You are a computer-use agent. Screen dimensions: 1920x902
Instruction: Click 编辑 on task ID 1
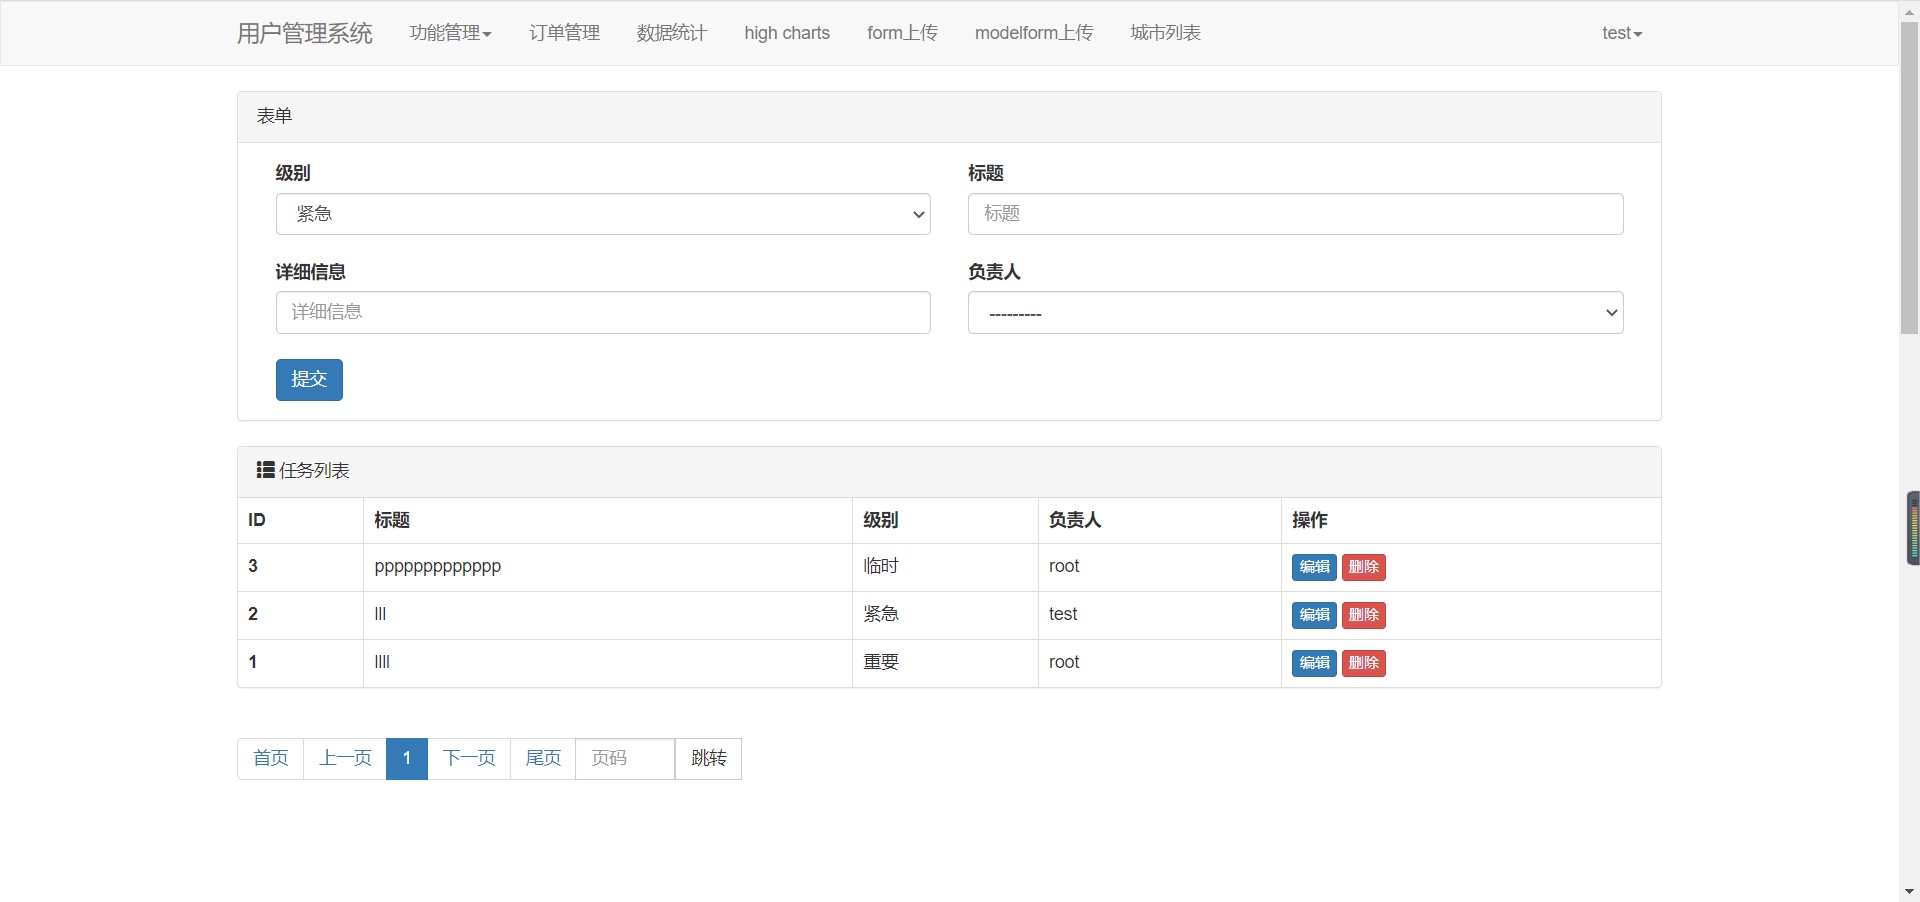tap(1314, 663)
